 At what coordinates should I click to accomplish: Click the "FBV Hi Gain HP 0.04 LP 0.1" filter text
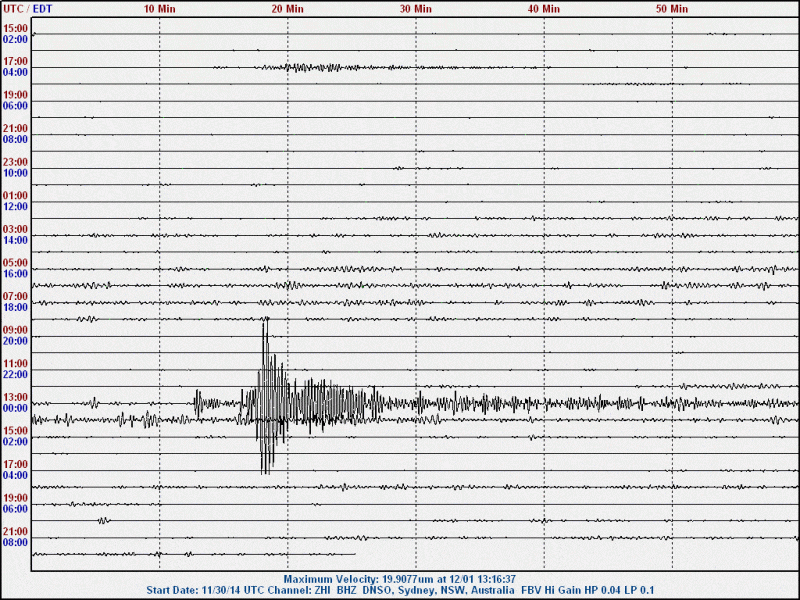(x=587, y=591)
